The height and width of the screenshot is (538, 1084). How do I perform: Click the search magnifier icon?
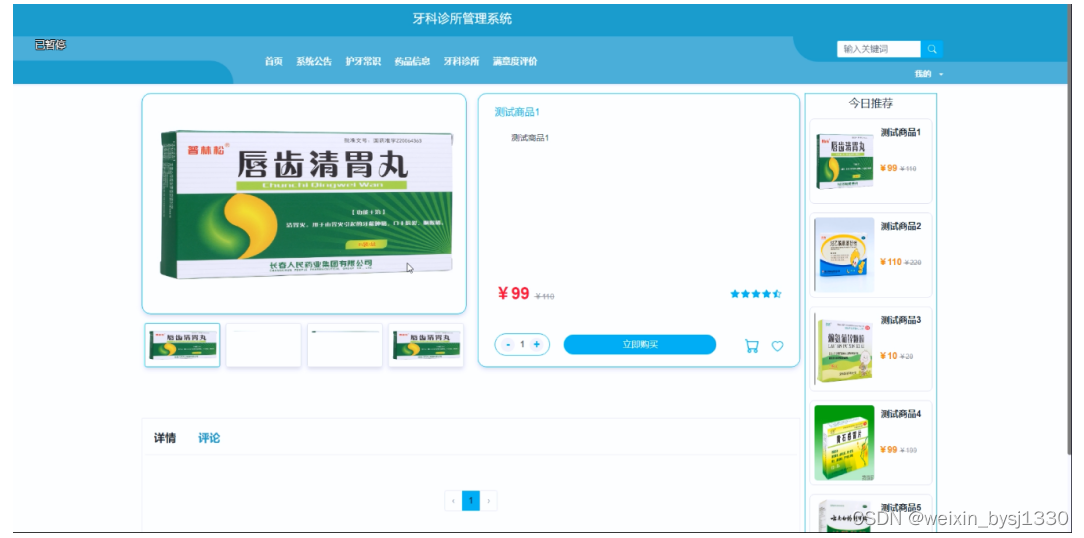pyautogui.click(x=932, y=49)
